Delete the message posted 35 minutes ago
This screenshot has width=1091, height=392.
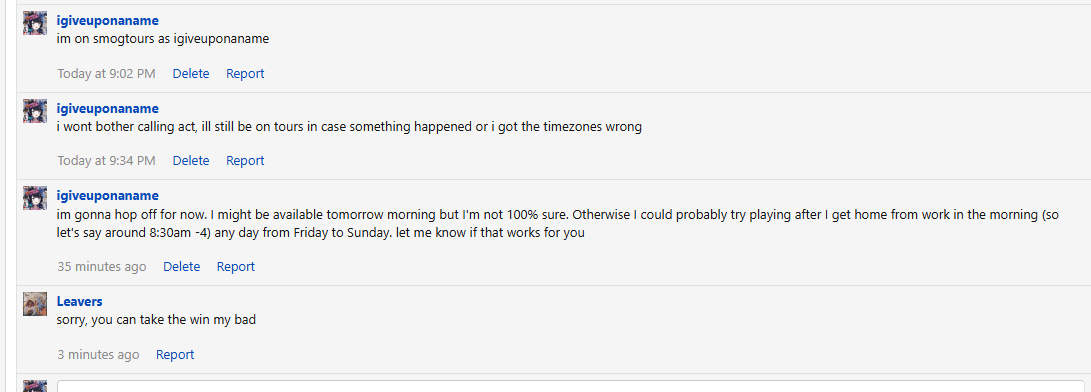point(182,267)
